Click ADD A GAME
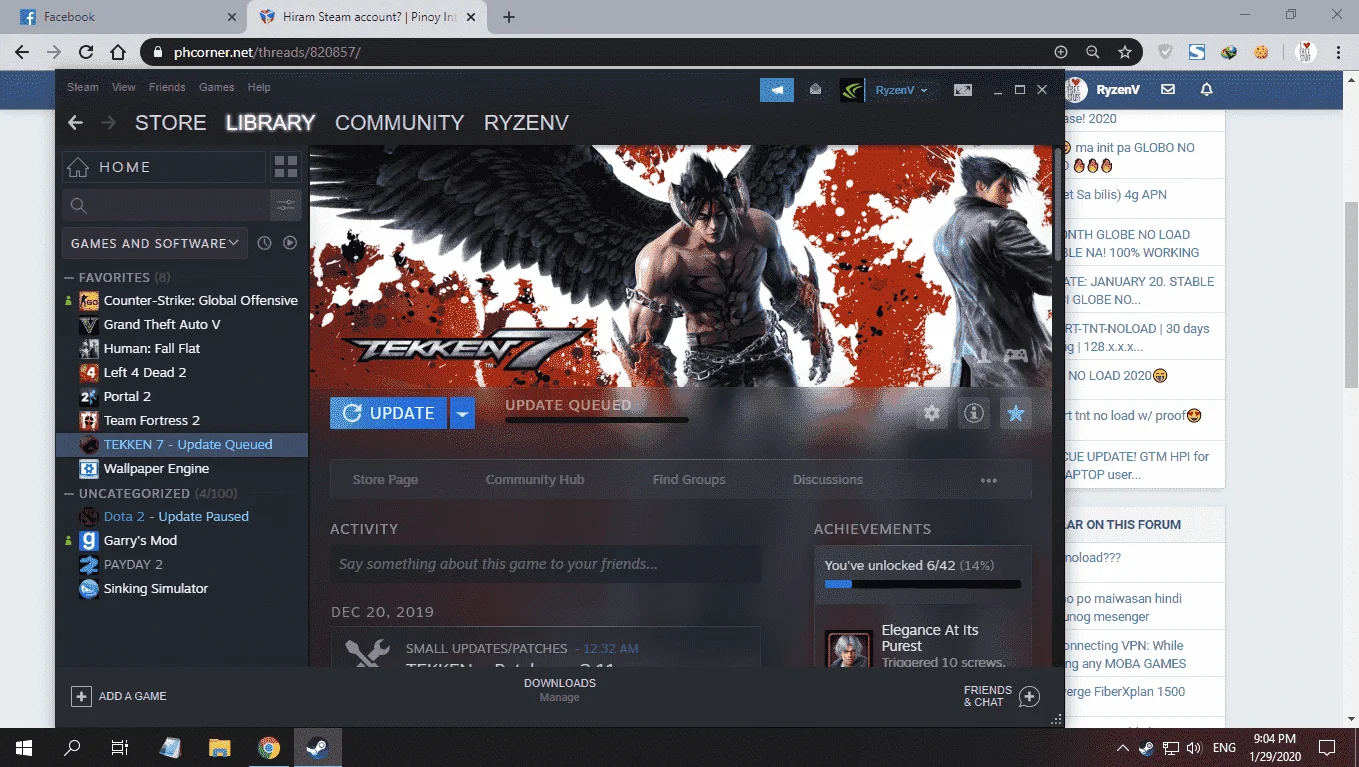This screenshot has height=767, width=1359. click(x=119, y=696)
